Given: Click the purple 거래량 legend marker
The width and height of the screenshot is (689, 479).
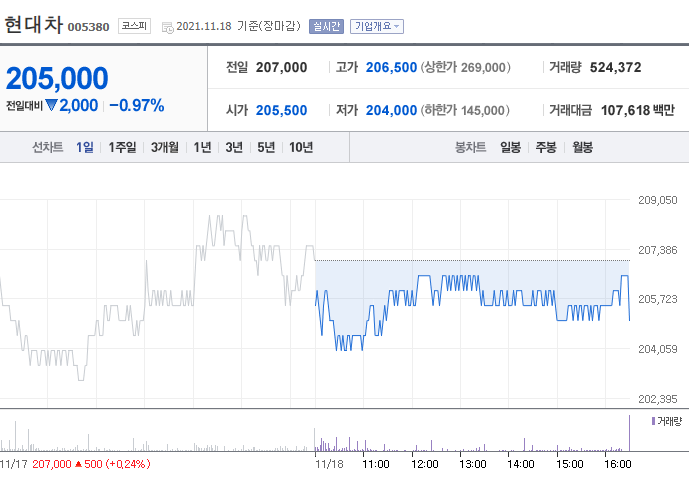Looking at the screenshot, I should [x=653, y=421].
